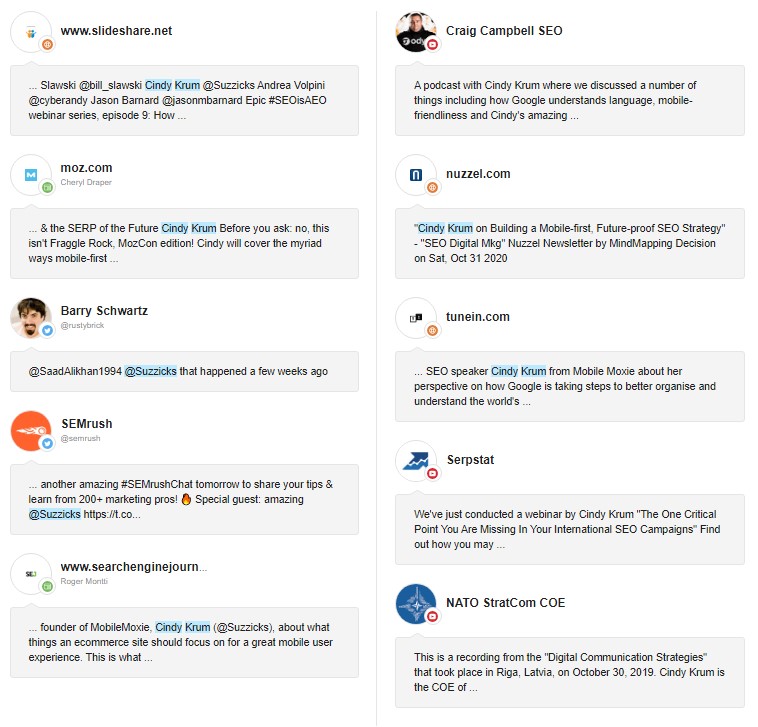Click the @Suzzicks mention in Barry Schwartz tweet
Image resolution: width=758 pixels, height=727 pixels.
[151, 371]
